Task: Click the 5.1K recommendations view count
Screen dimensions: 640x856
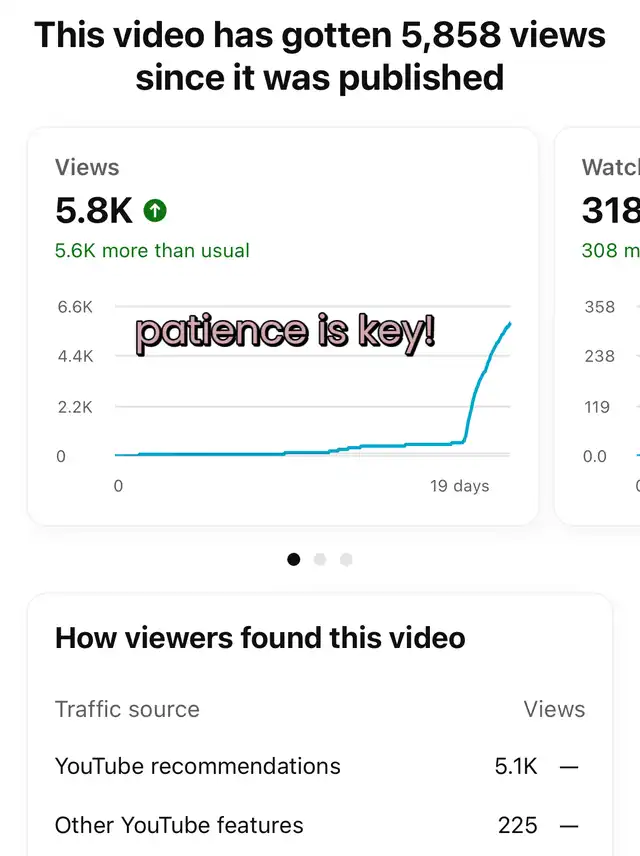Action: pos(516,766)
